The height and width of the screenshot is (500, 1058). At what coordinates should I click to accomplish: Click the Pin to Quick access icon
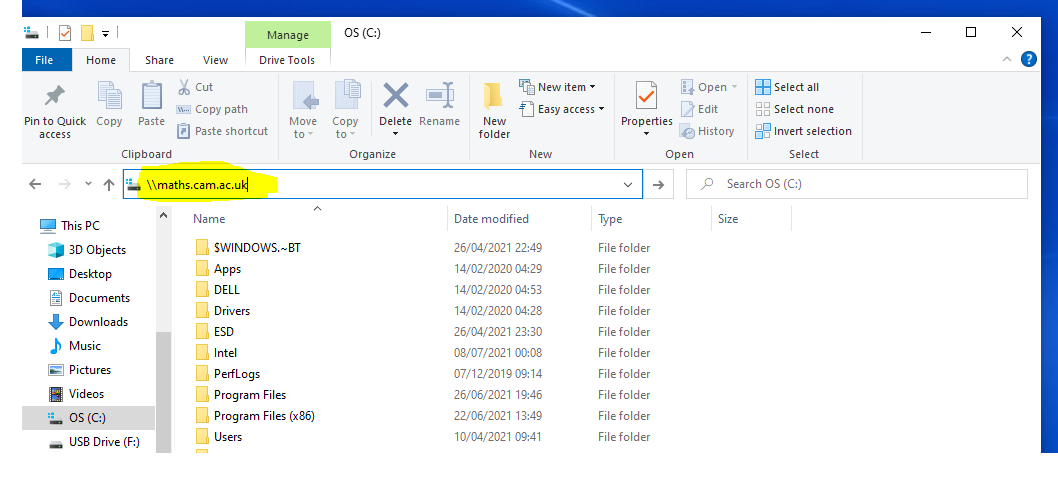54,97
